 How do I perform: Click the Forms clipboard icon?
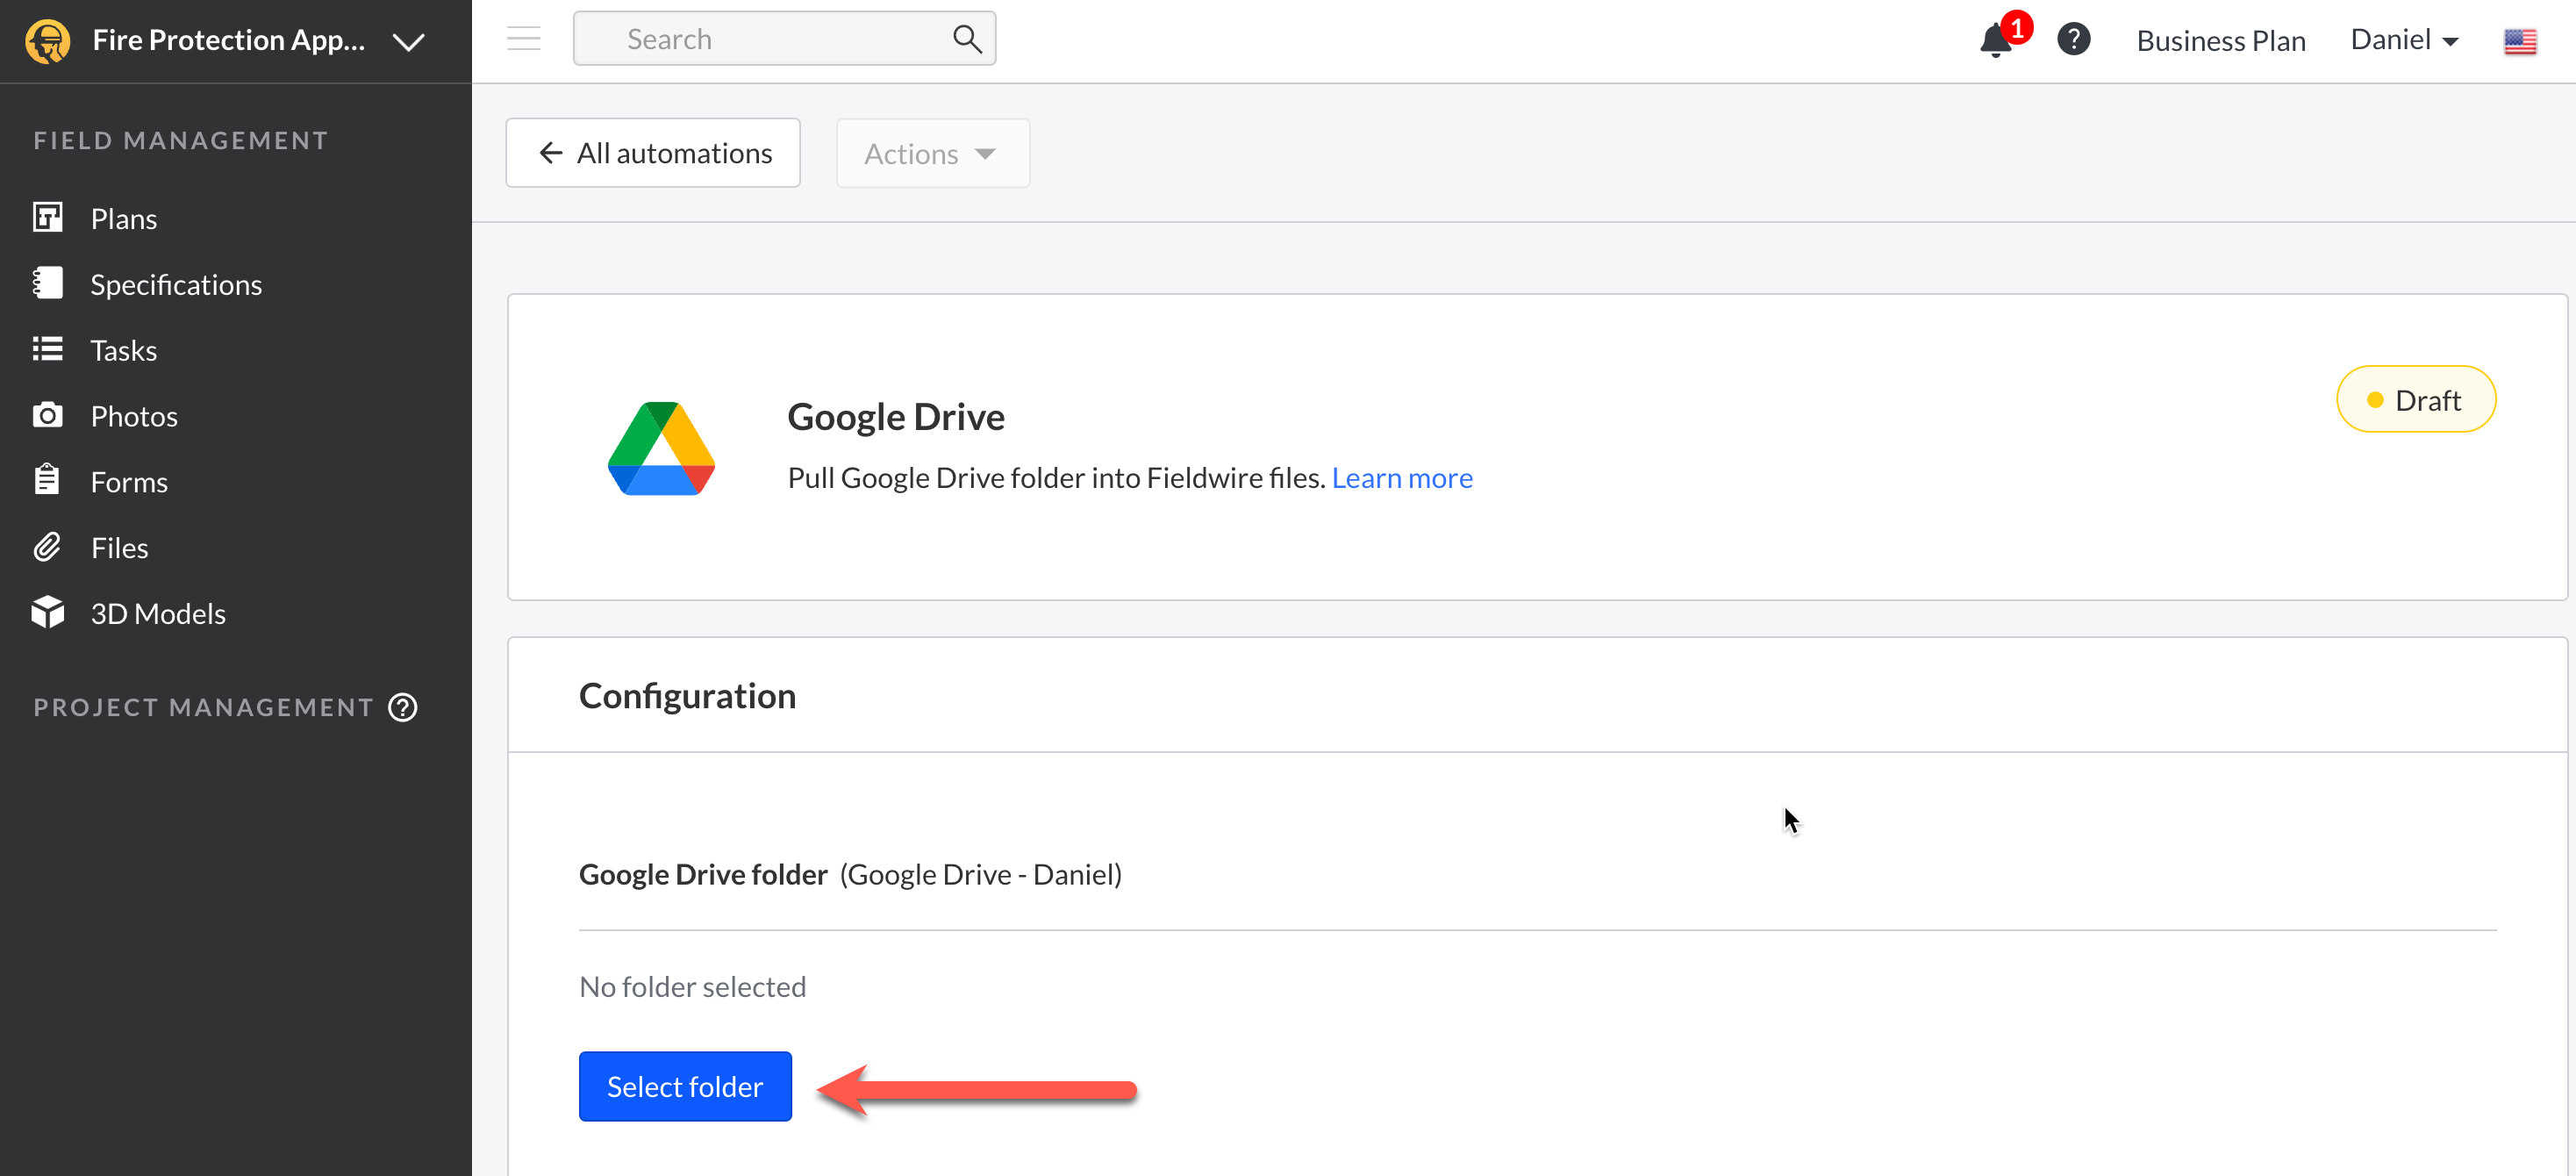(x=47, y=480)
